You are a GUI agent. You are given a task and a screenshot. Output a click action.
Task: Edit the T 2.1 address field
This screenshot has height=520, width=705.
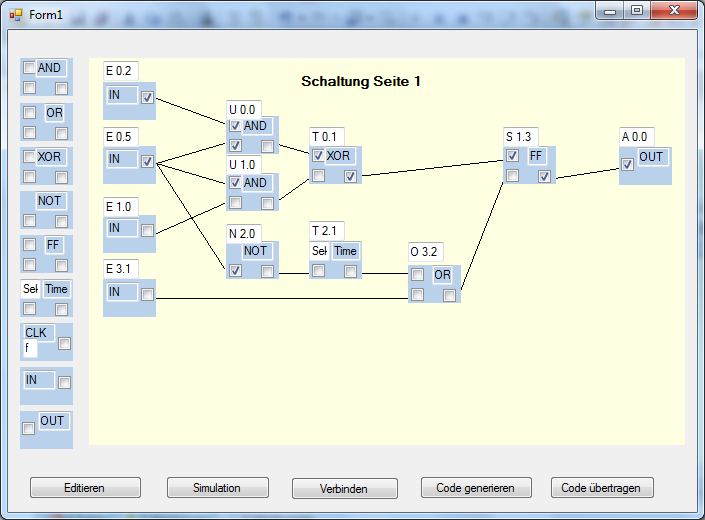326,231
